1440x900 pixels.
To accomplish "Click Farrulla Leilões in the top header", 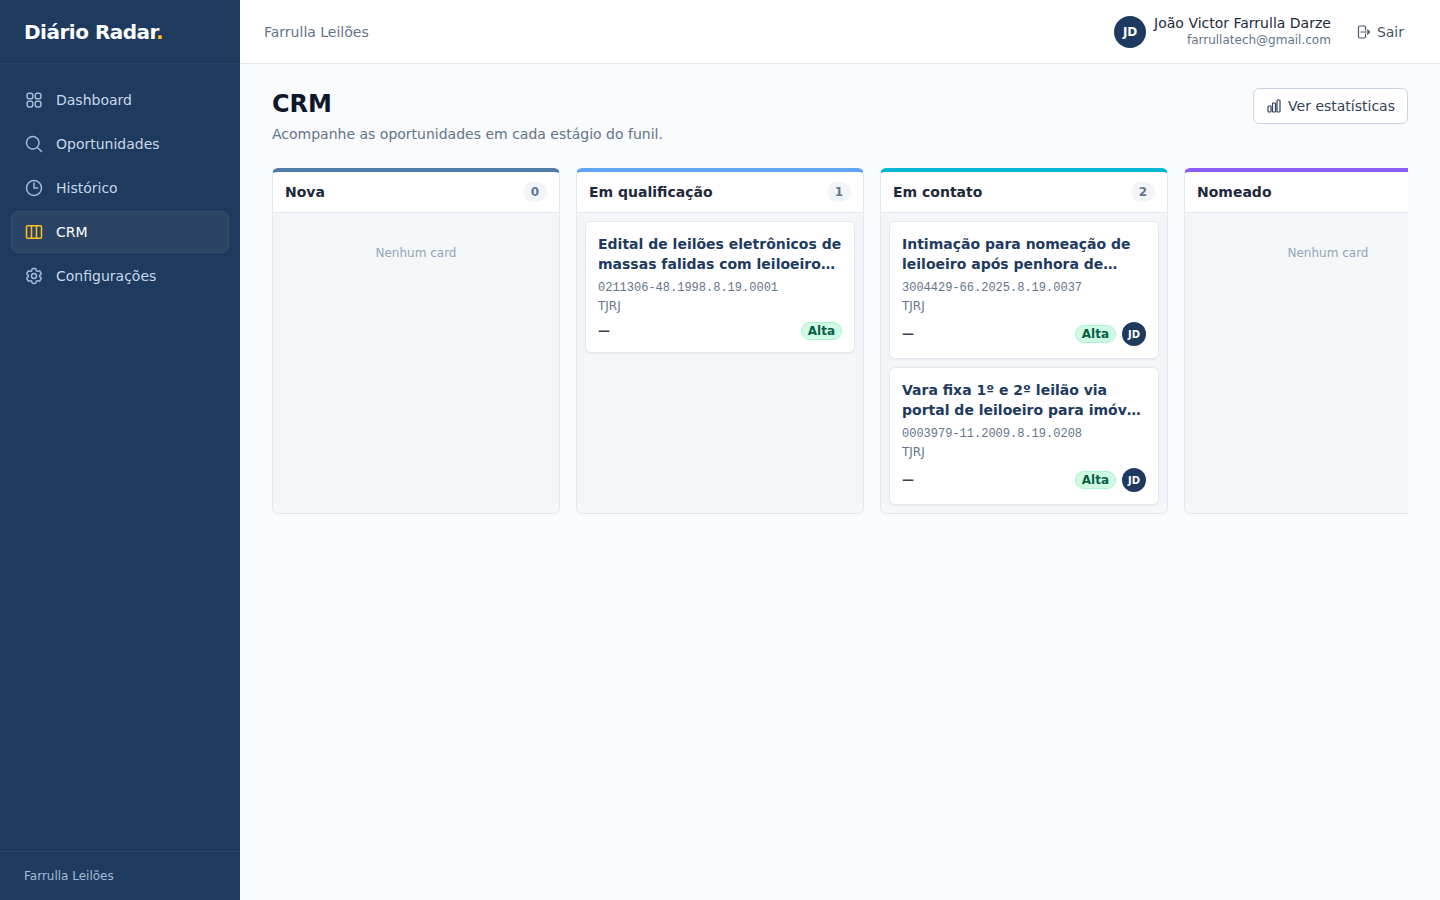I will [316, 32].
